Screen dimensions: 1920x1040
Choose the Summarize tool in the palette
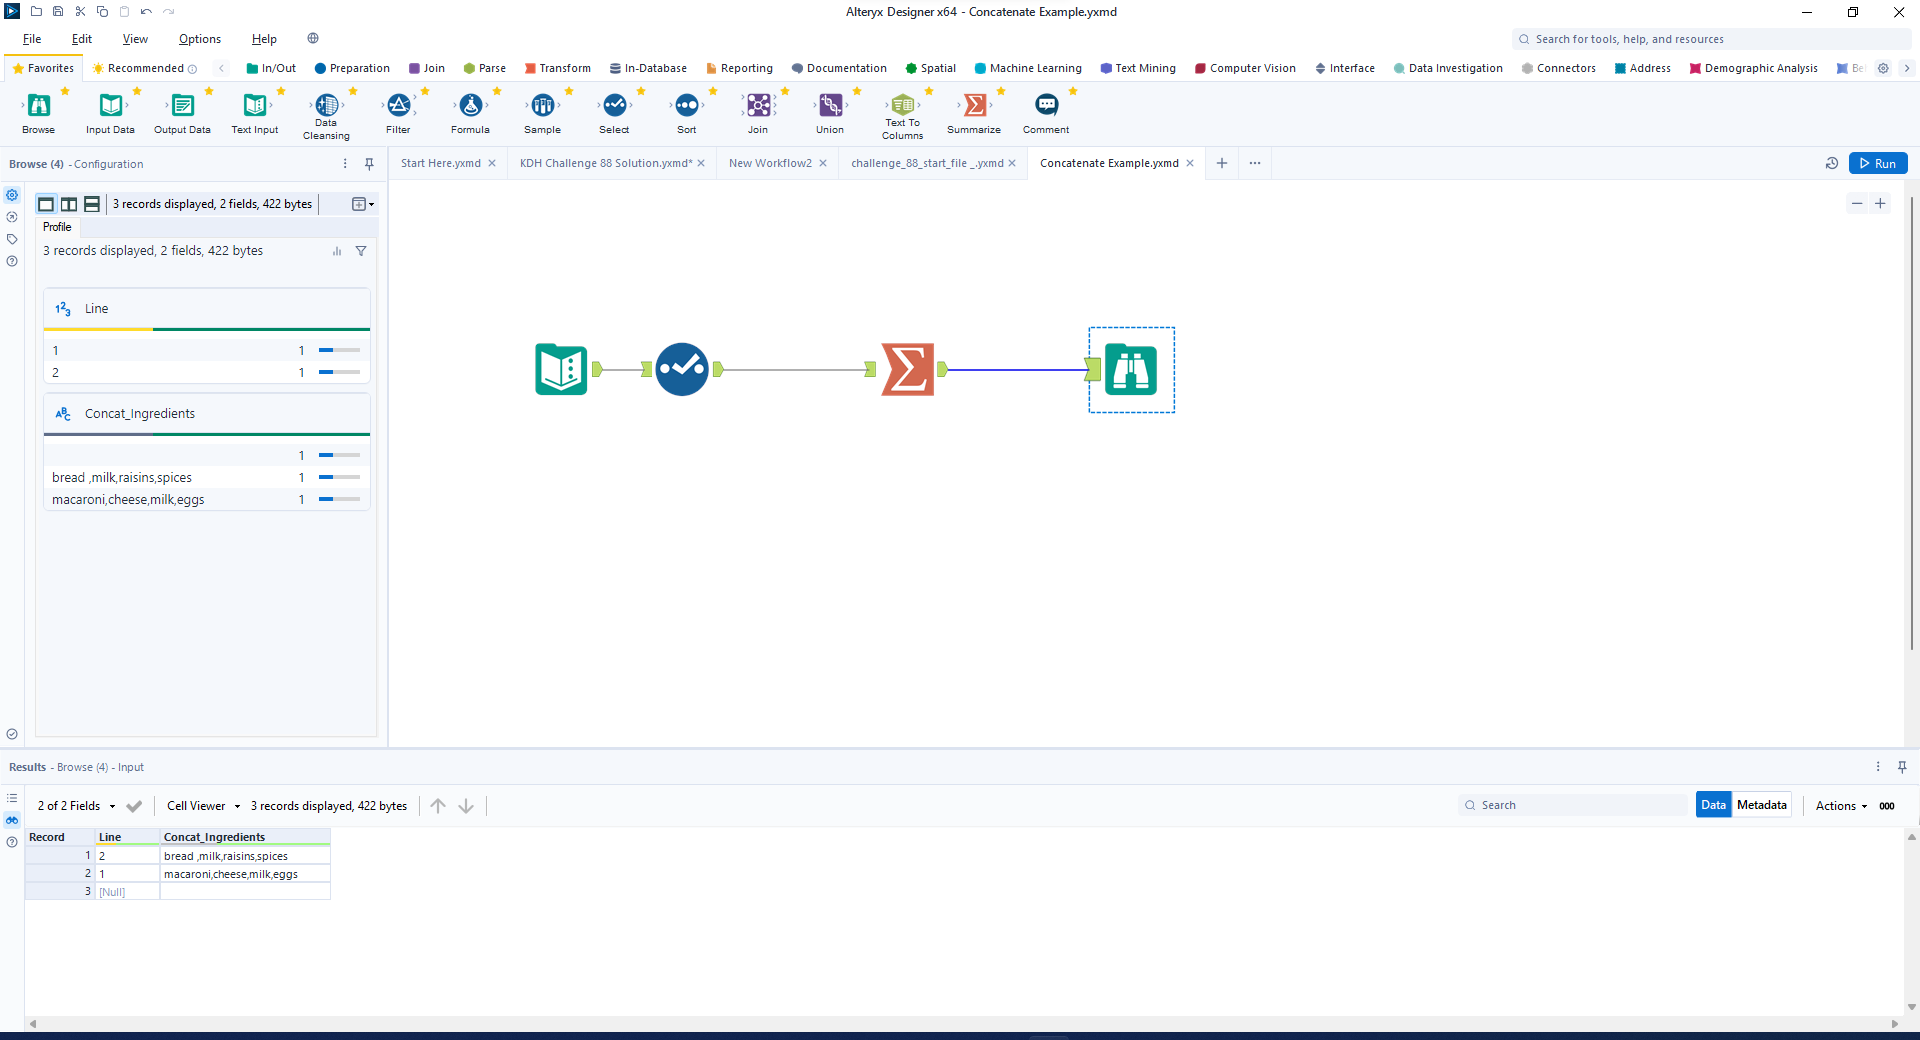tap(974, 111)
